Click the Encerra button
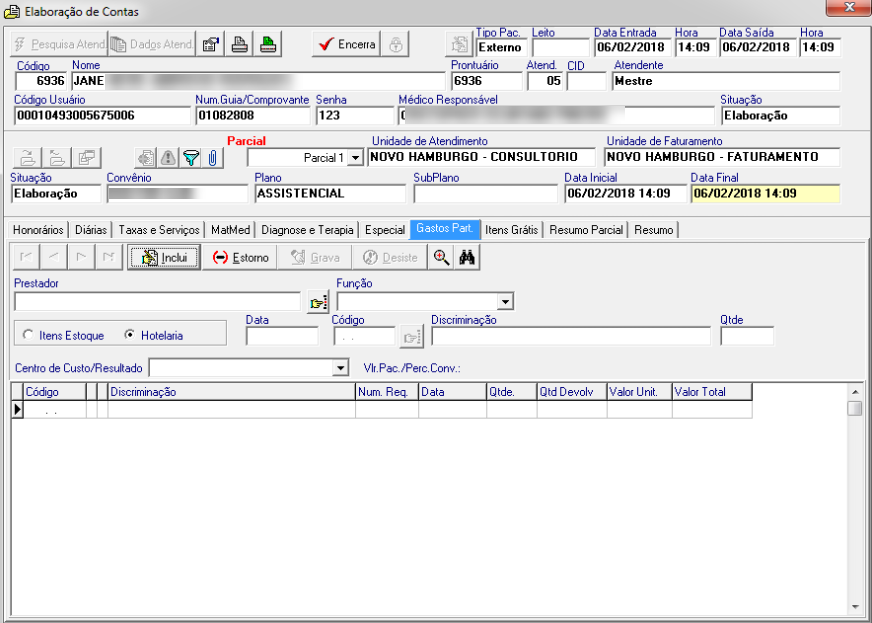The width and height of the screenshot is (872, 623). click(x=346, y=44)
